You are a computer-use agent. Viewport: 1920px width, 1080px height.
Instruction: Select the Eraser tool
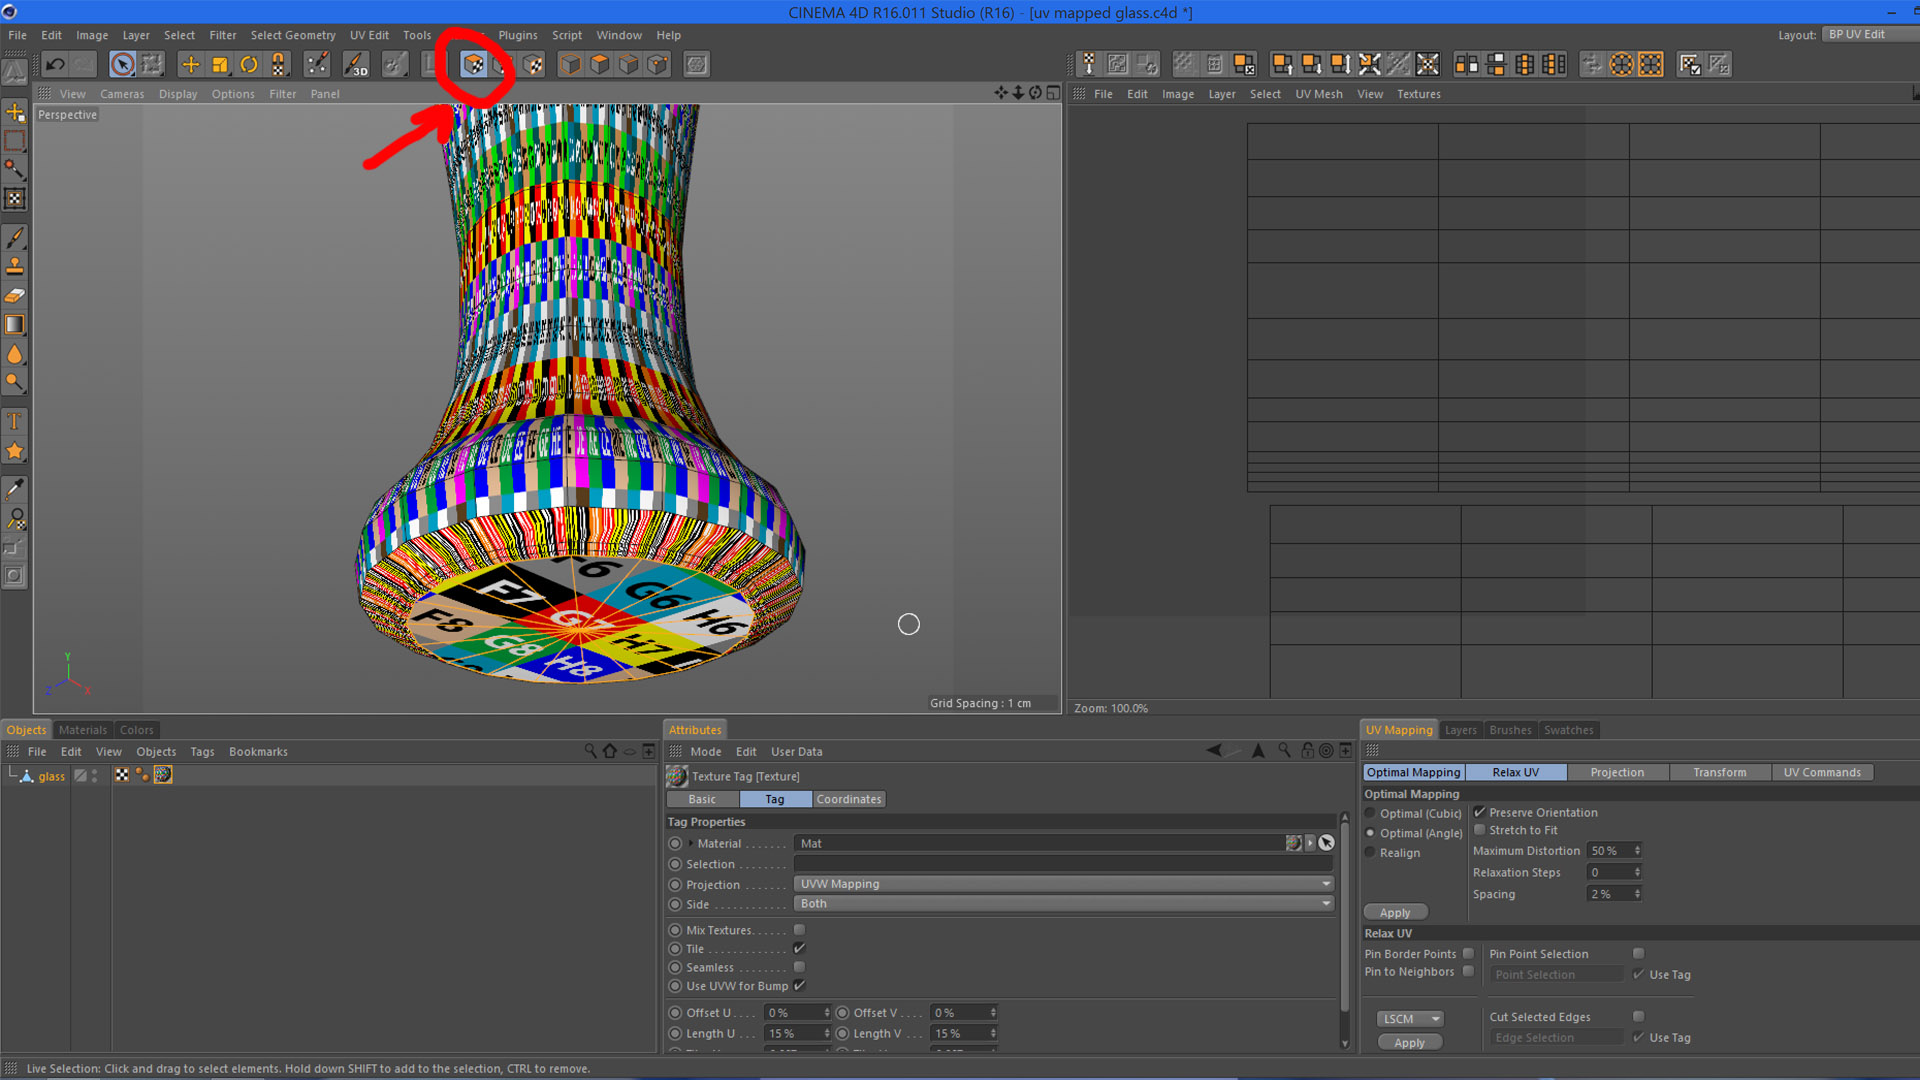tap(15, 296)
